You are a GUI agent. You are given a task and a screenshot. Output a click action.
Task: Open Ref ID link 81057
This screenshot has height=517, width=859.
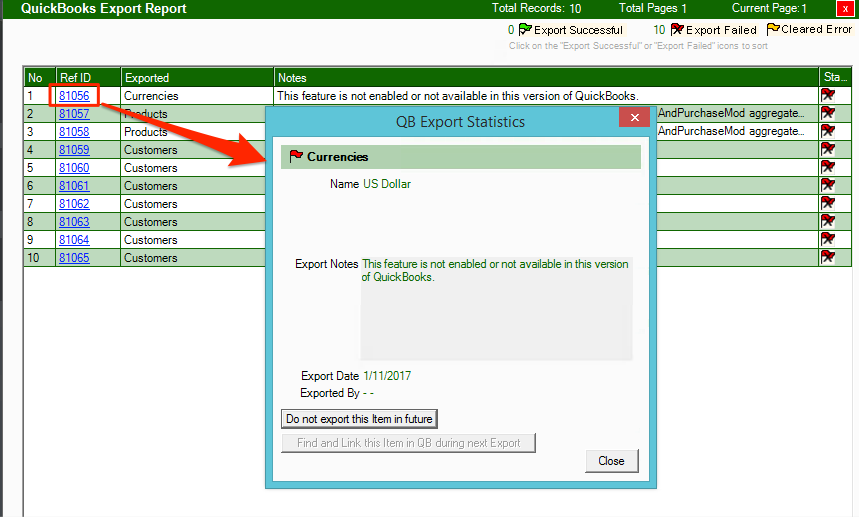pos(74,114)
